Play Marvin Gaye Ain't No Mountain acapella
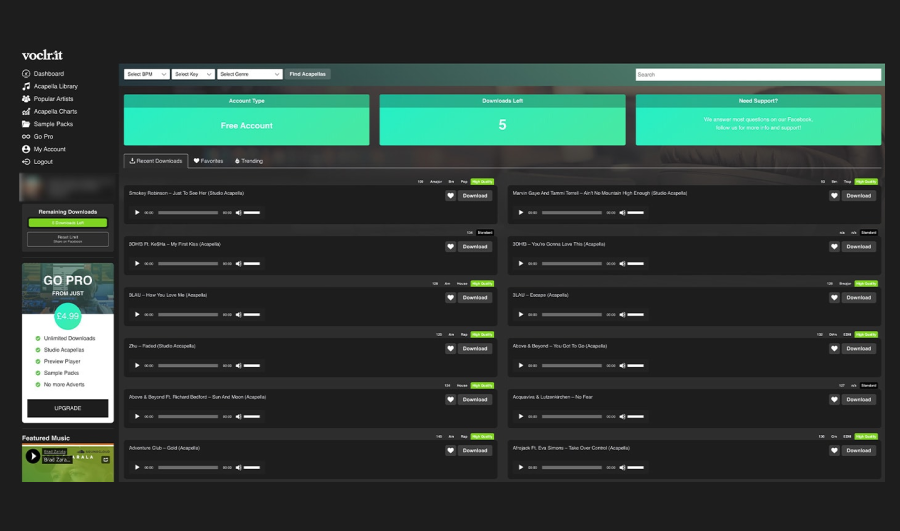900x531 pixels. pyautogui.click(x=521, y=212)
